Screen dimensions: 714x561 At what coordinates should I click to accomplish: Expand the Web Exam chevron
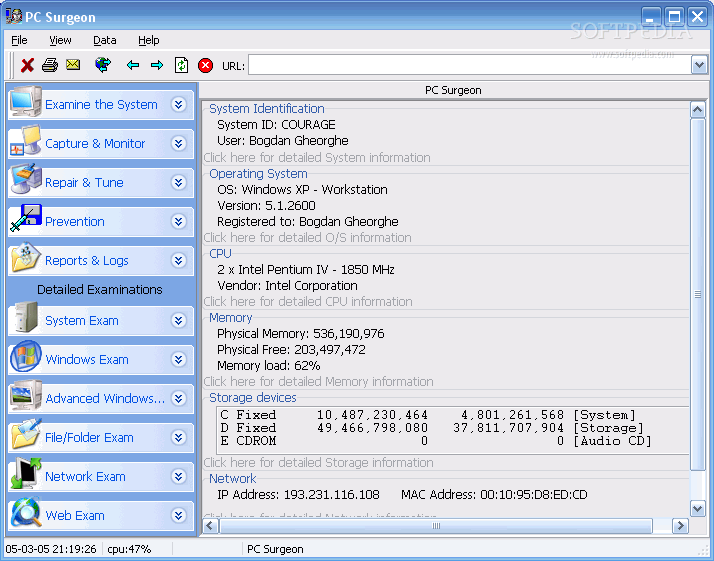(178, 515)
